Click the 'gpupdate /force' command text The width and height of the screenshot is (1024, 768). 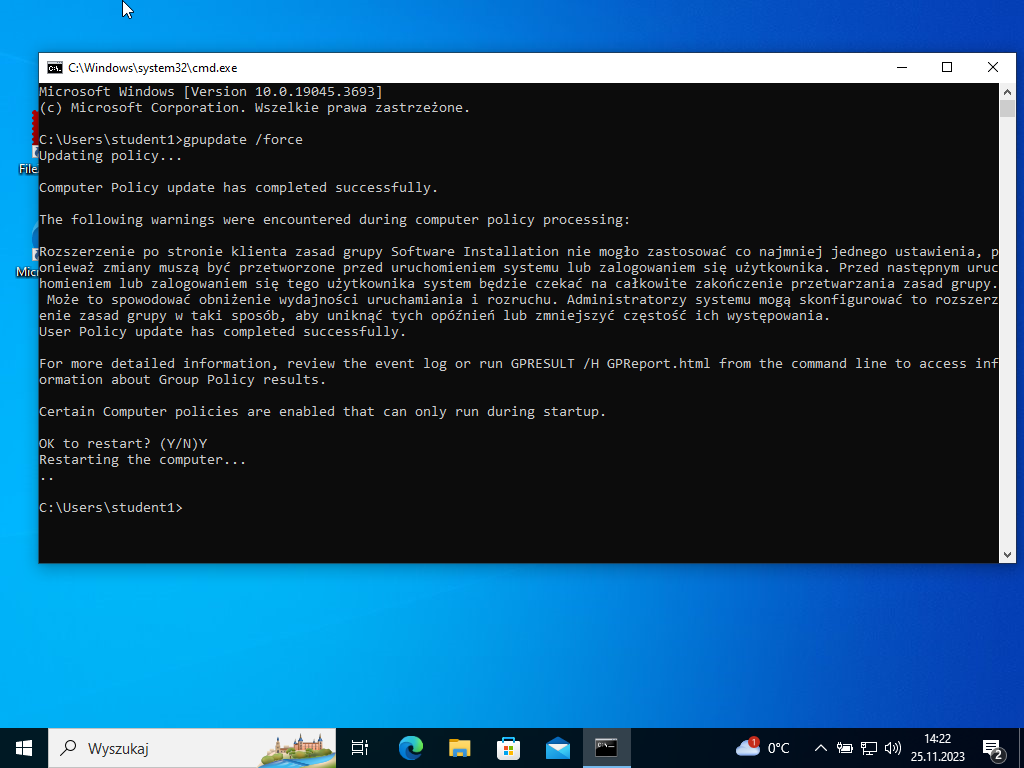tap(243, 140)
